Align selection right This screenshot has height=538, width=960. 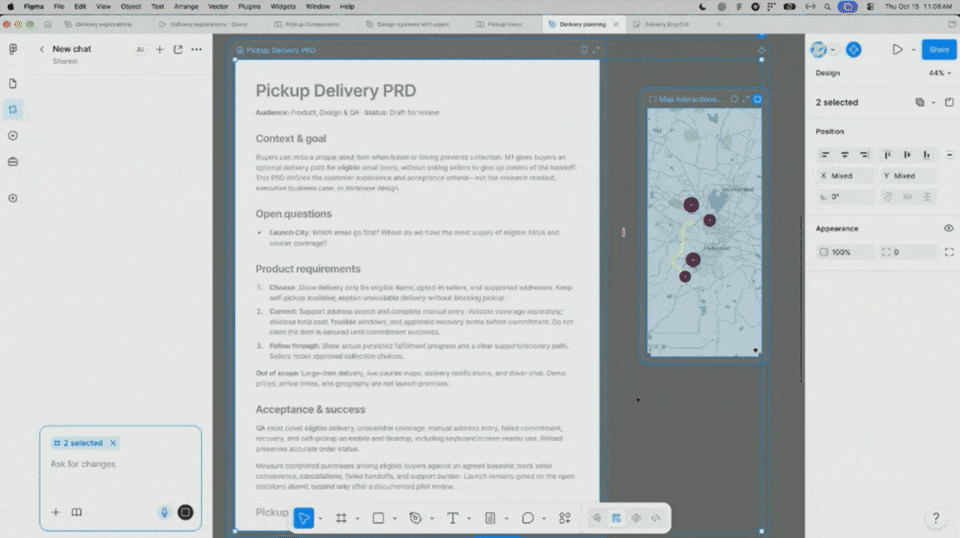click(864, 155)
